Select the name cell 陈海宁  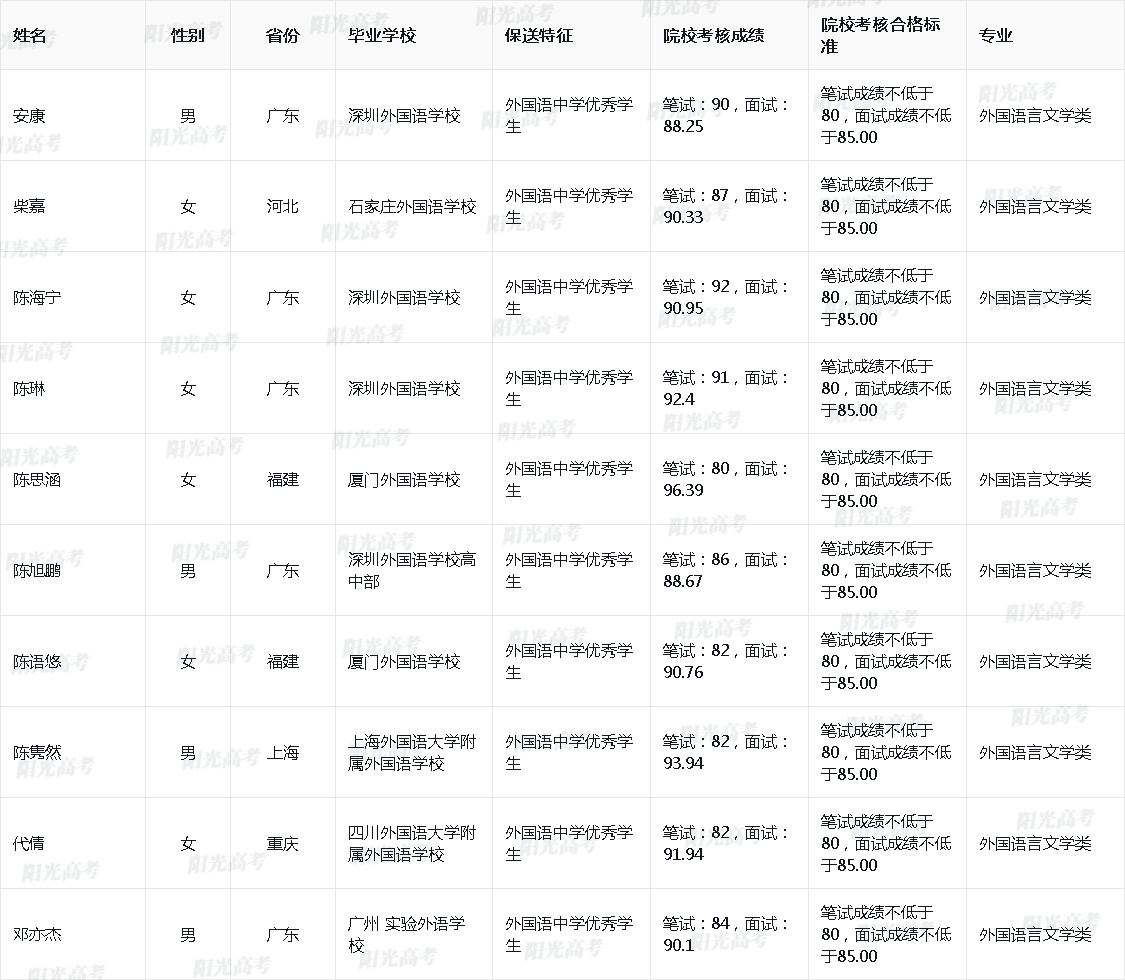[x=37, y=297]
